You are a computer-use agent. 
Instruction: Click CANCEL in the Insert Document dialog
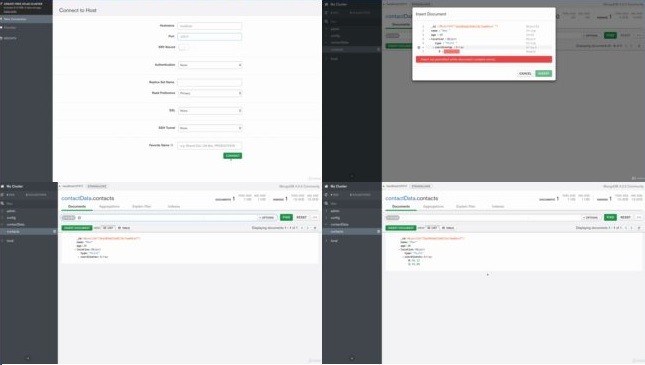coord(525,73)
